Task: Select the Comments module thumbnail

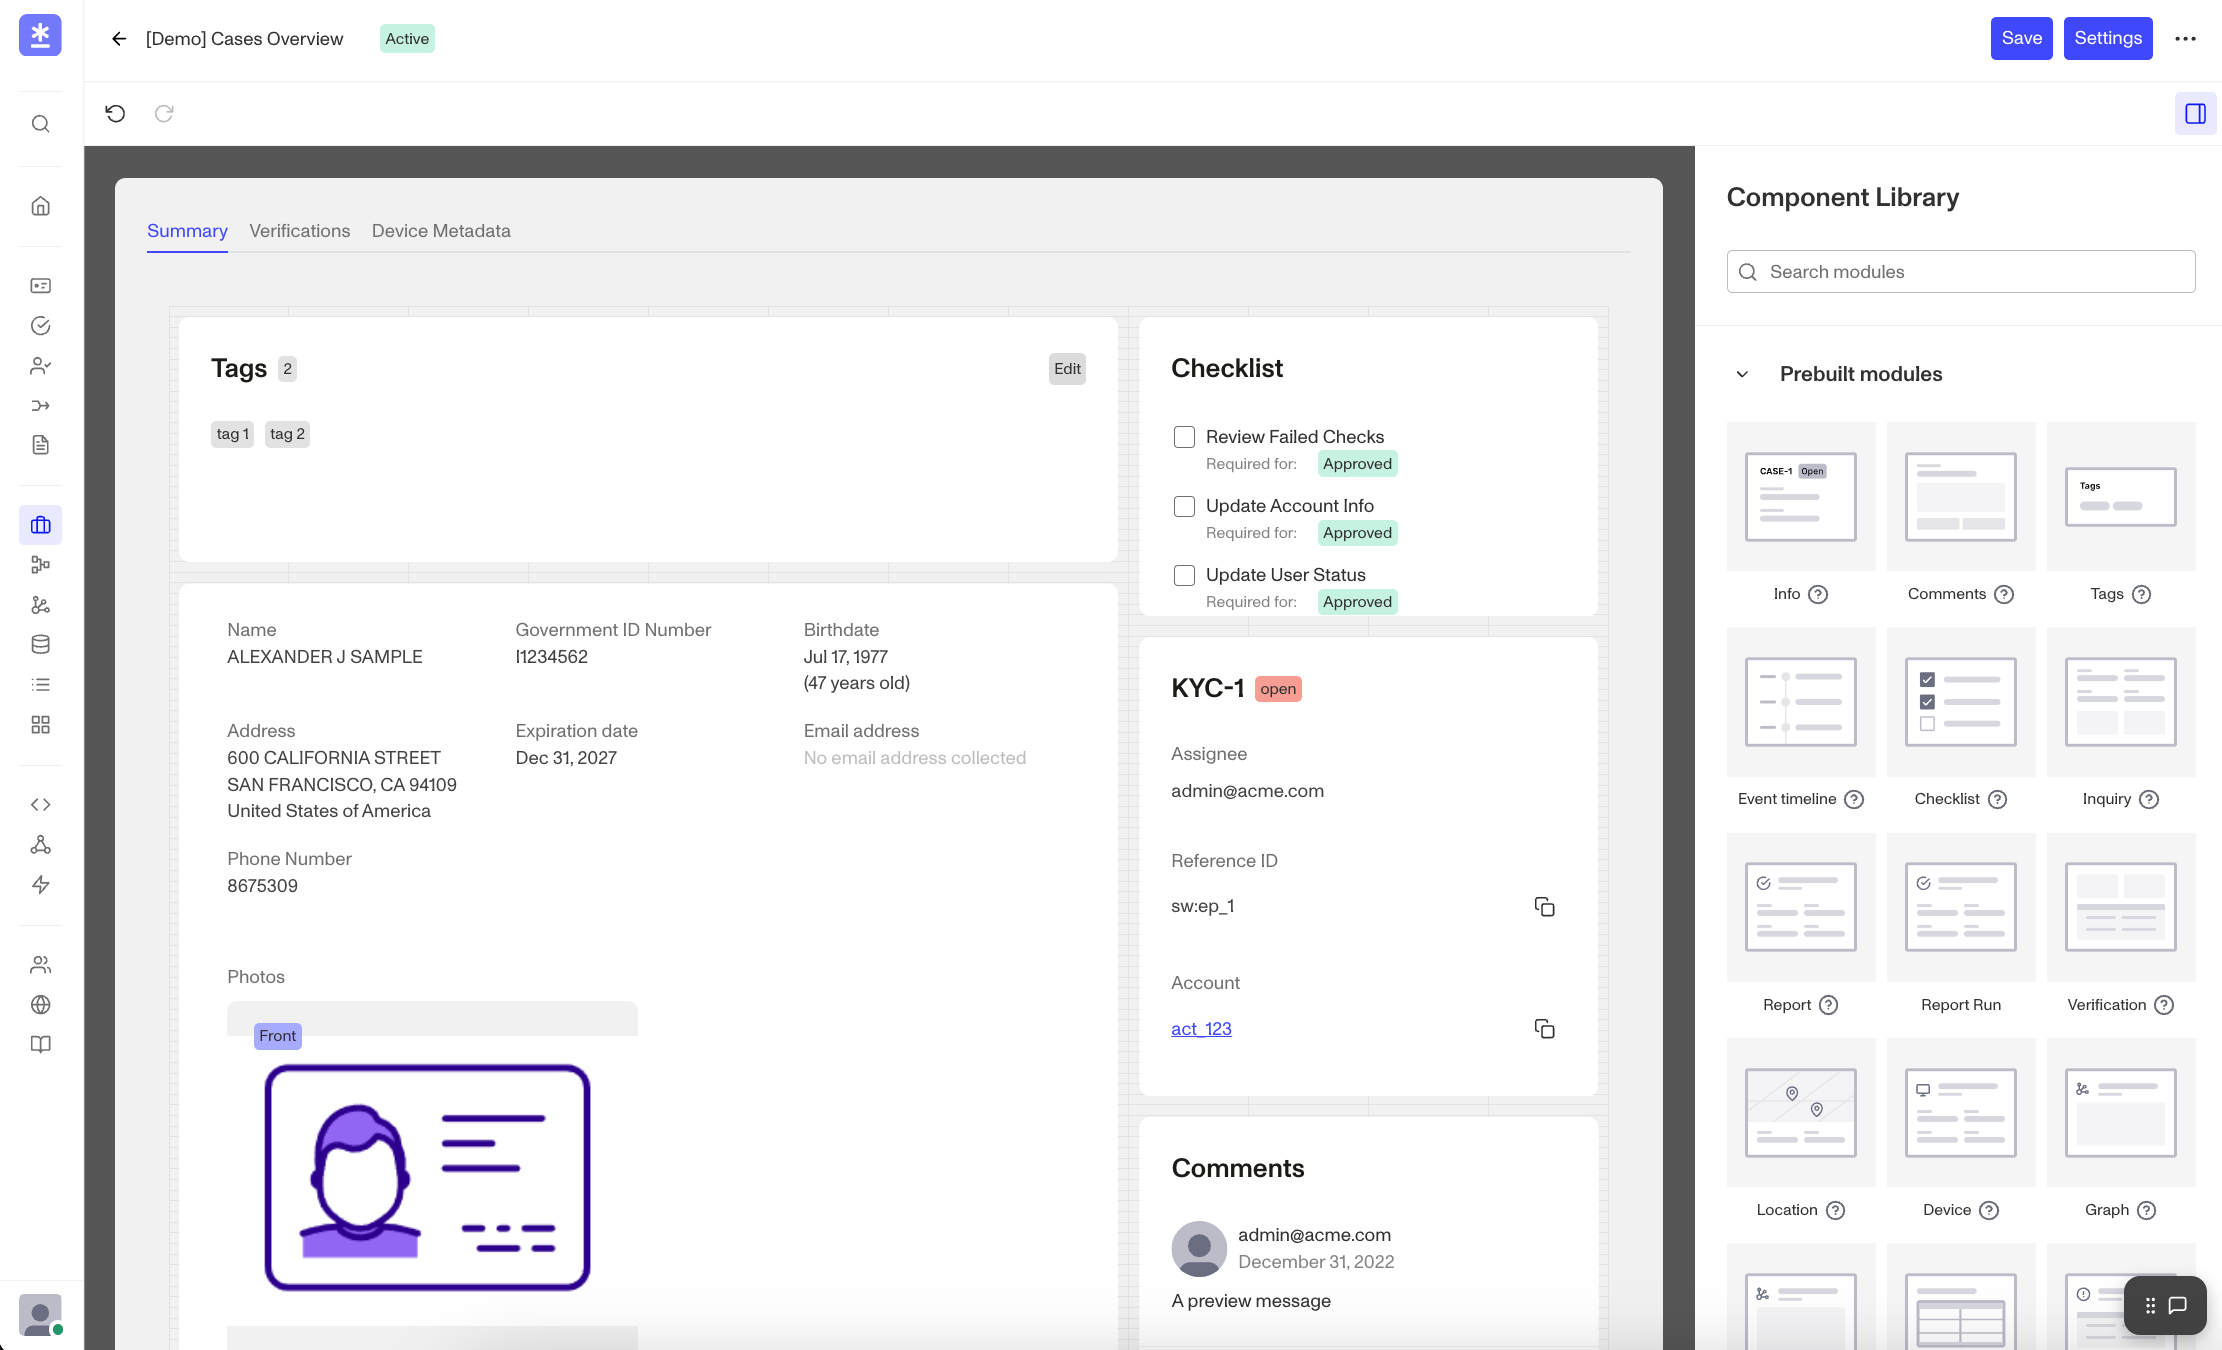Action: point(1961,497)
